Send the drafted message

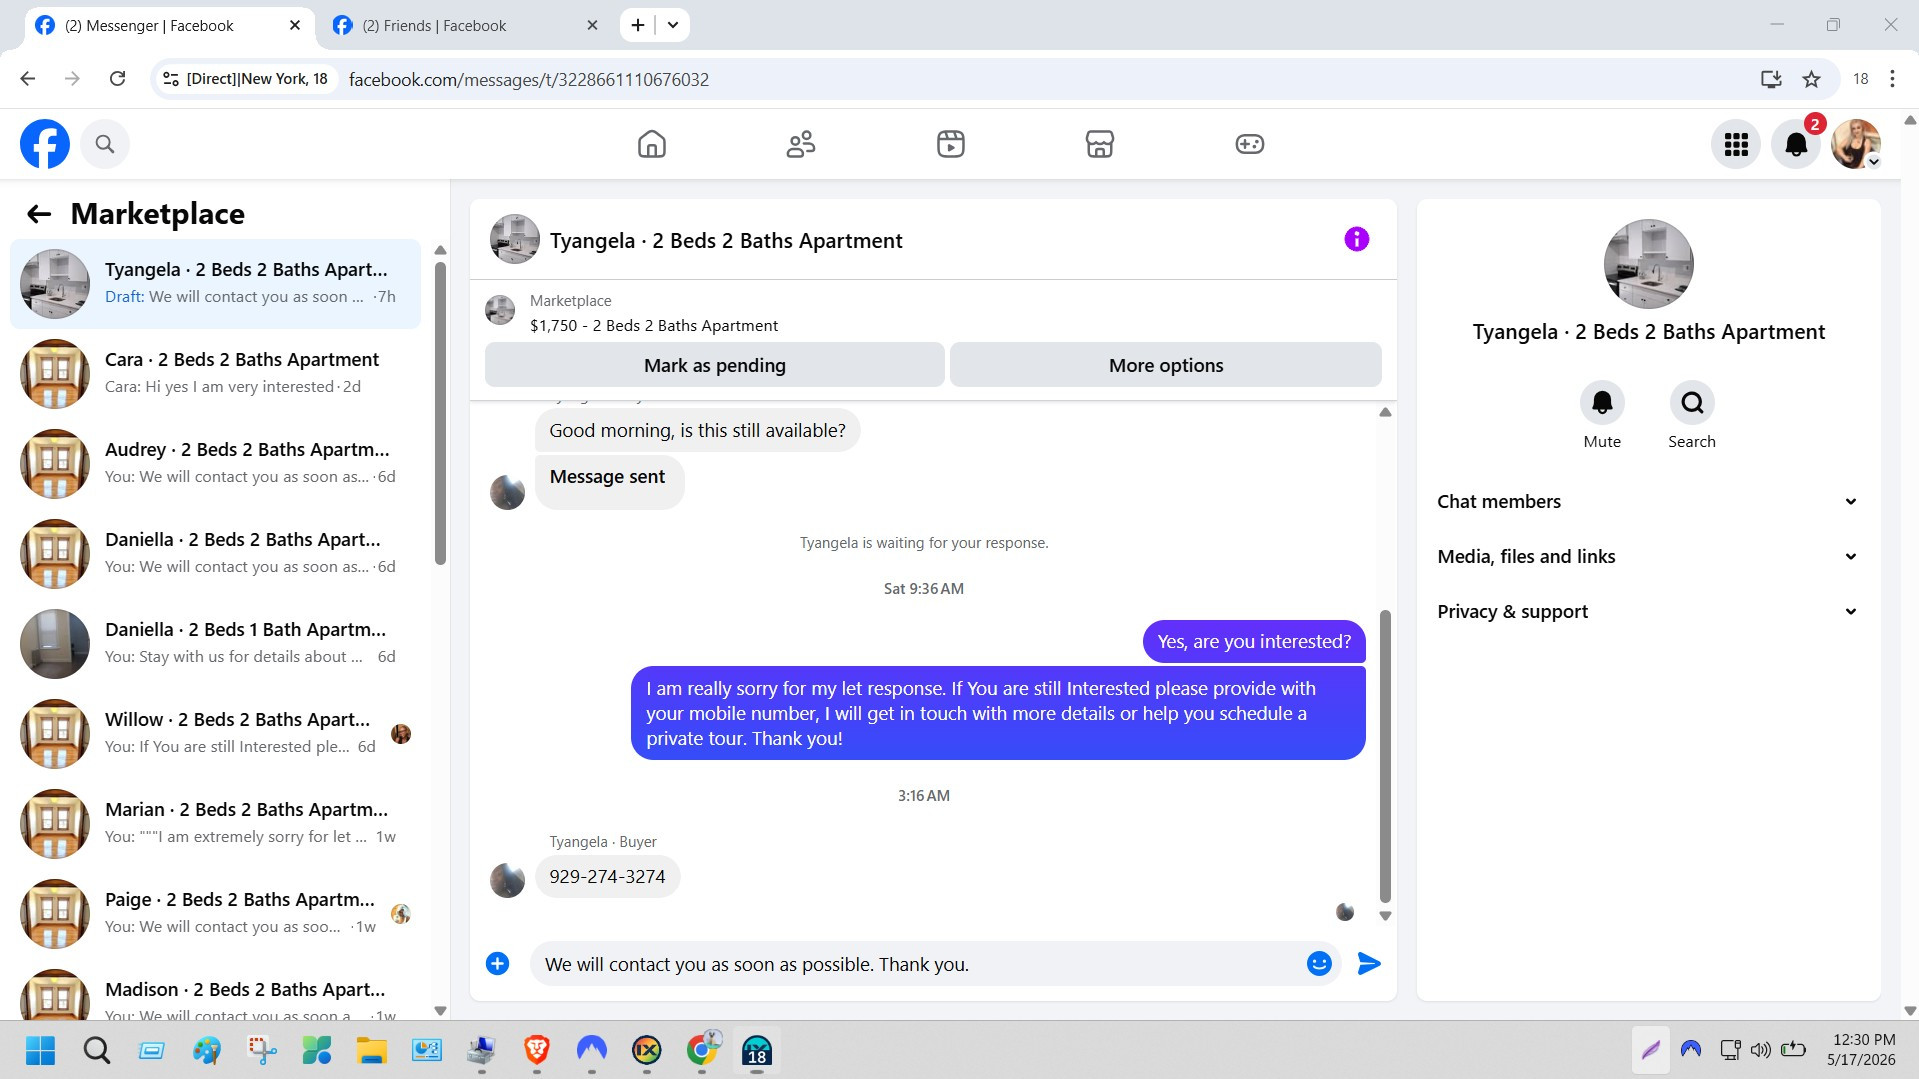pyautogui.click(x=1369, y=964)
